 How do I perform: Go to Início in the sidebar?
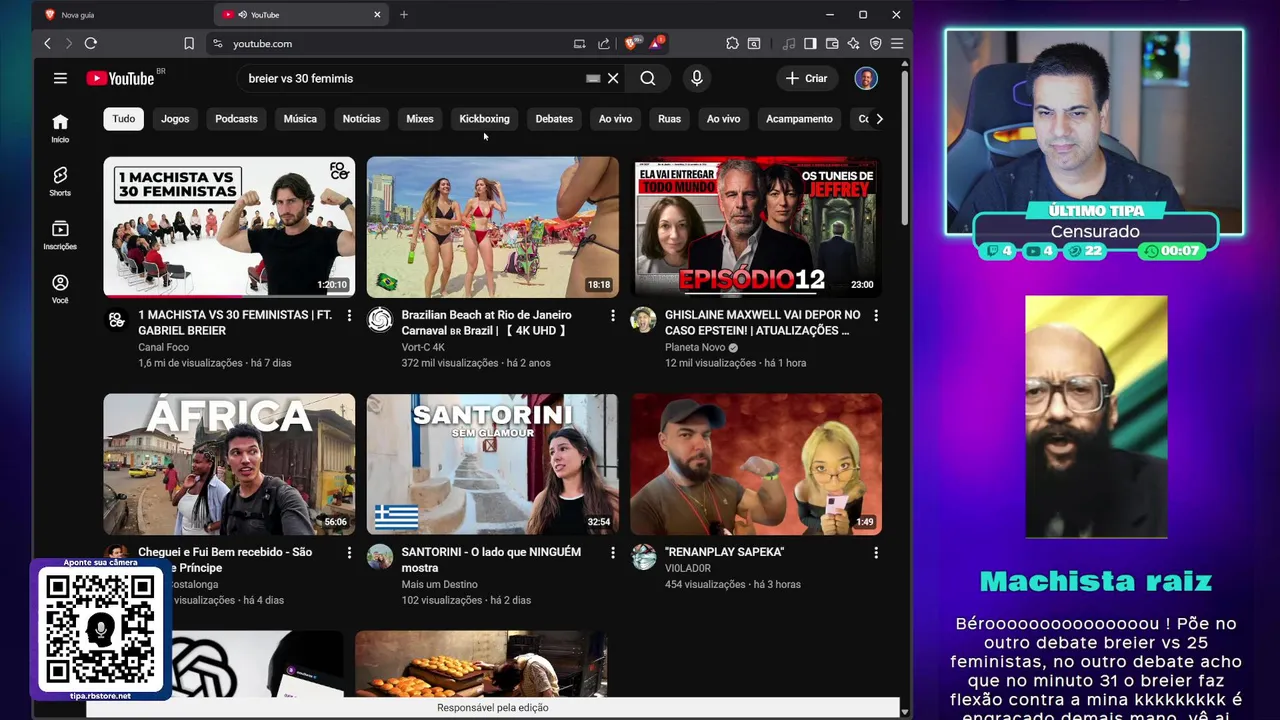pos(60,128)
